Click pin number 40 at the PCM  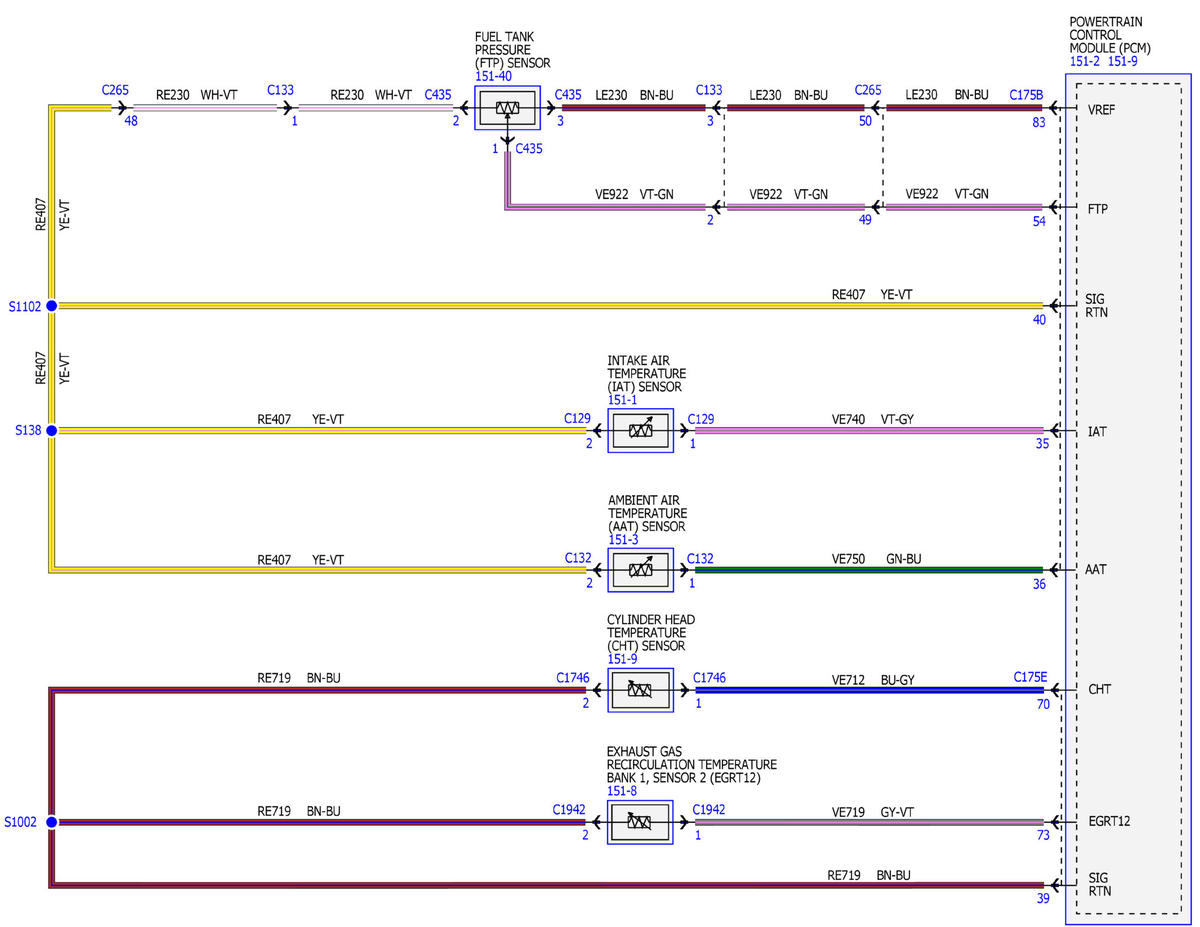coord(1040,319)
